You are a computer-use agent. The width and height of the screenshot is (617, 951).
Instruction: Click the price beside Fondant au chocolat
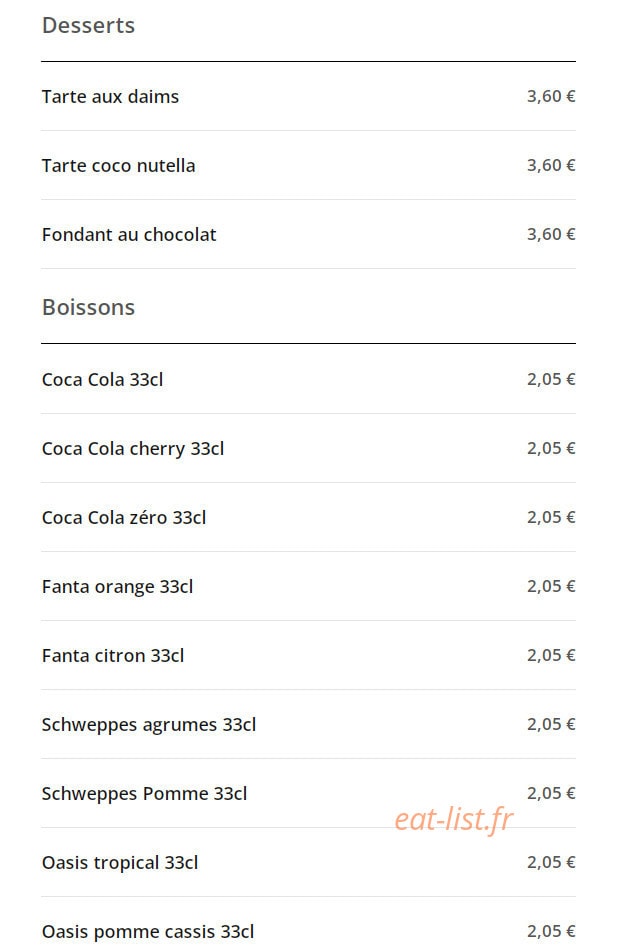point(551,234)
